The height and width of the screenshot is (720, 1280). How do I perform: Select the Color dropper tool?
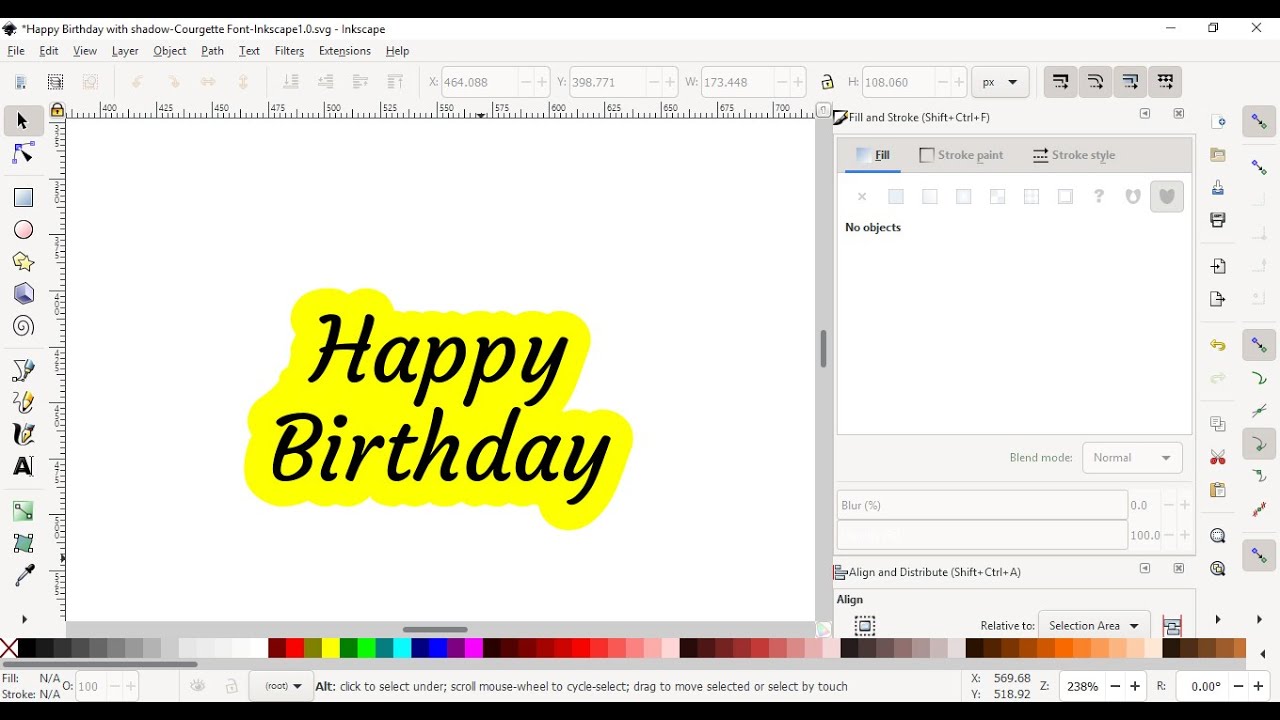point(23,576)
